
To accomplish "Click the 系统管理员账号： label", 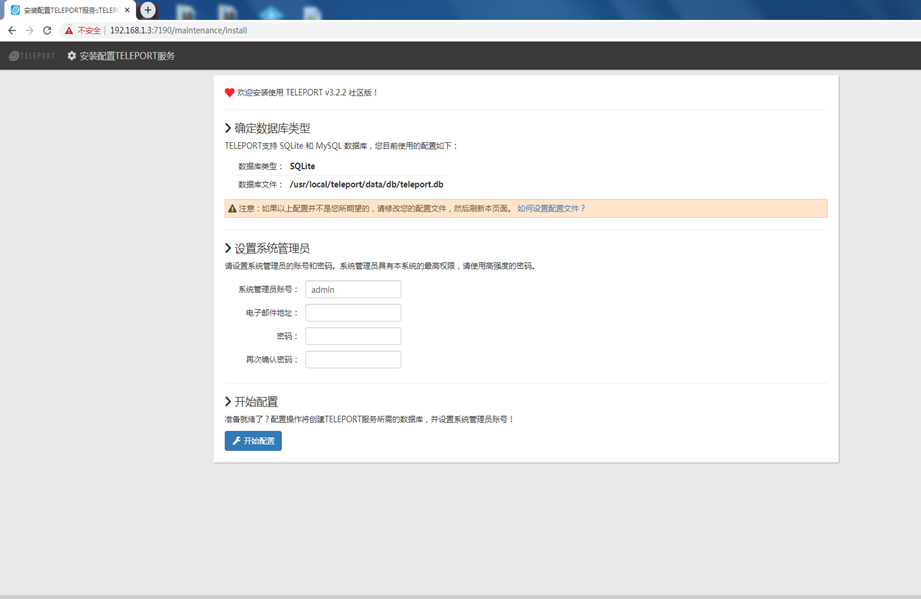I will [268, 290].
